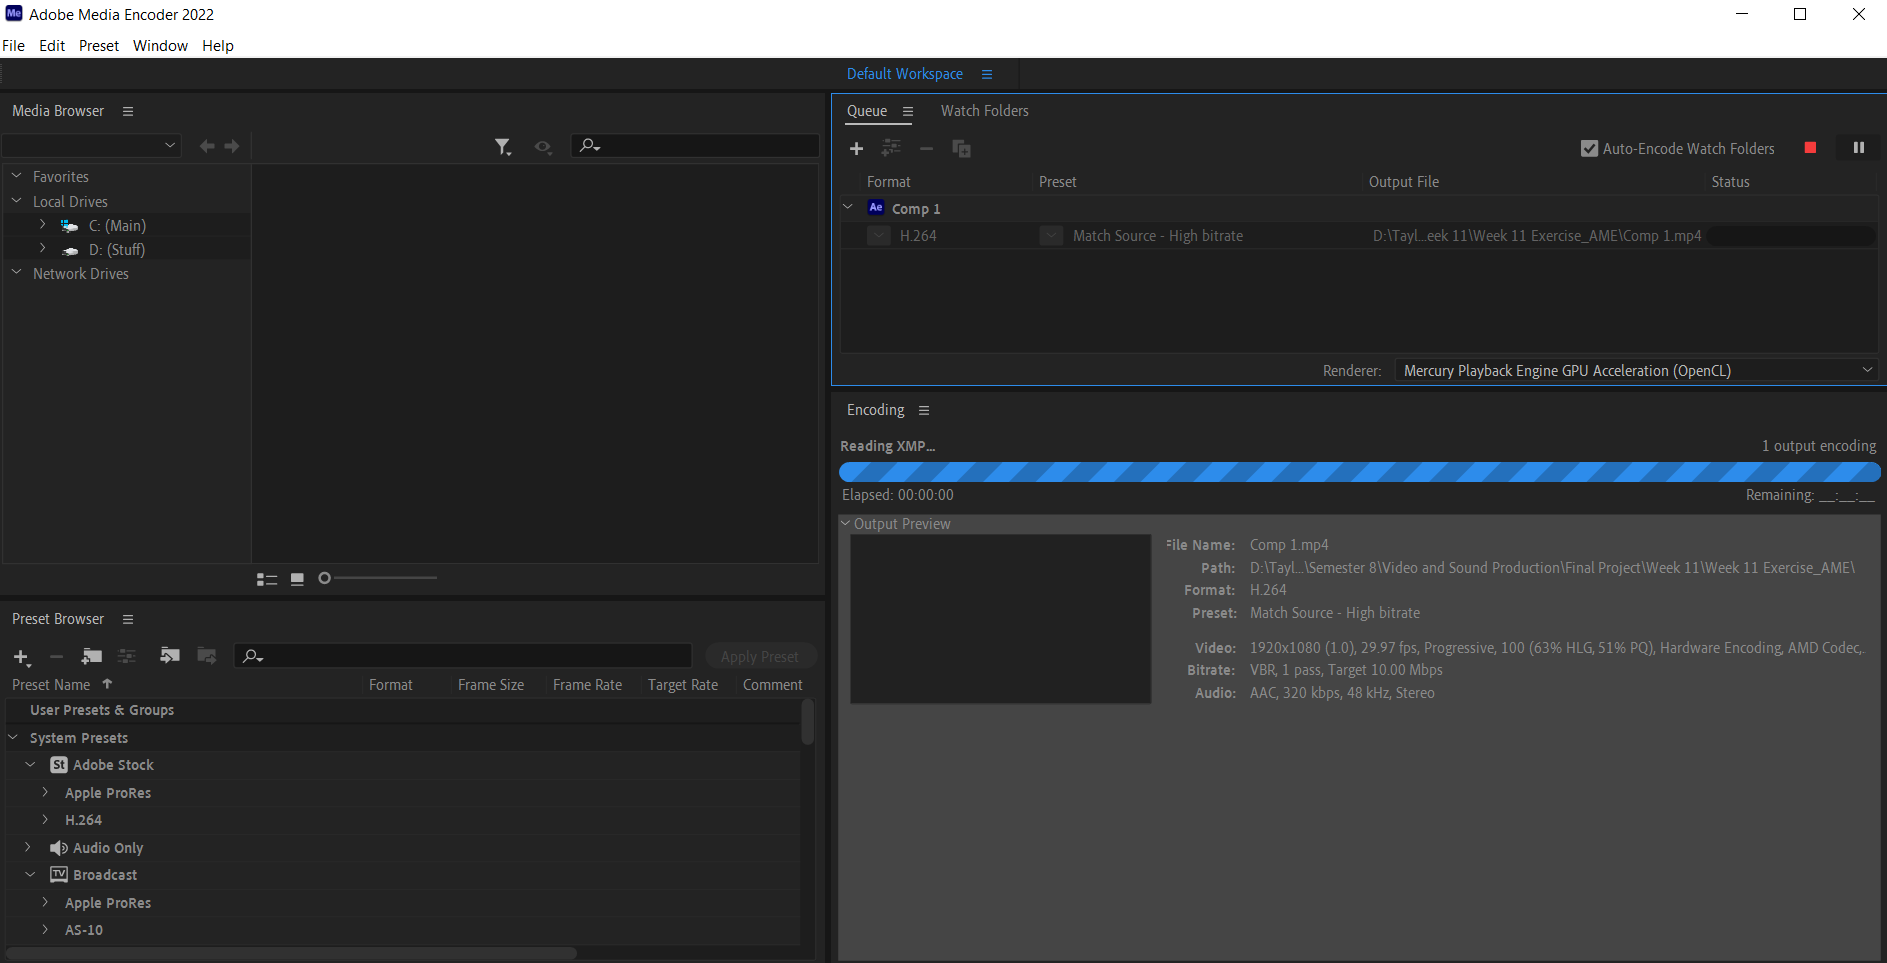Expand the AS-10 preset group
1887x963 pixels.
coord(45,929)
